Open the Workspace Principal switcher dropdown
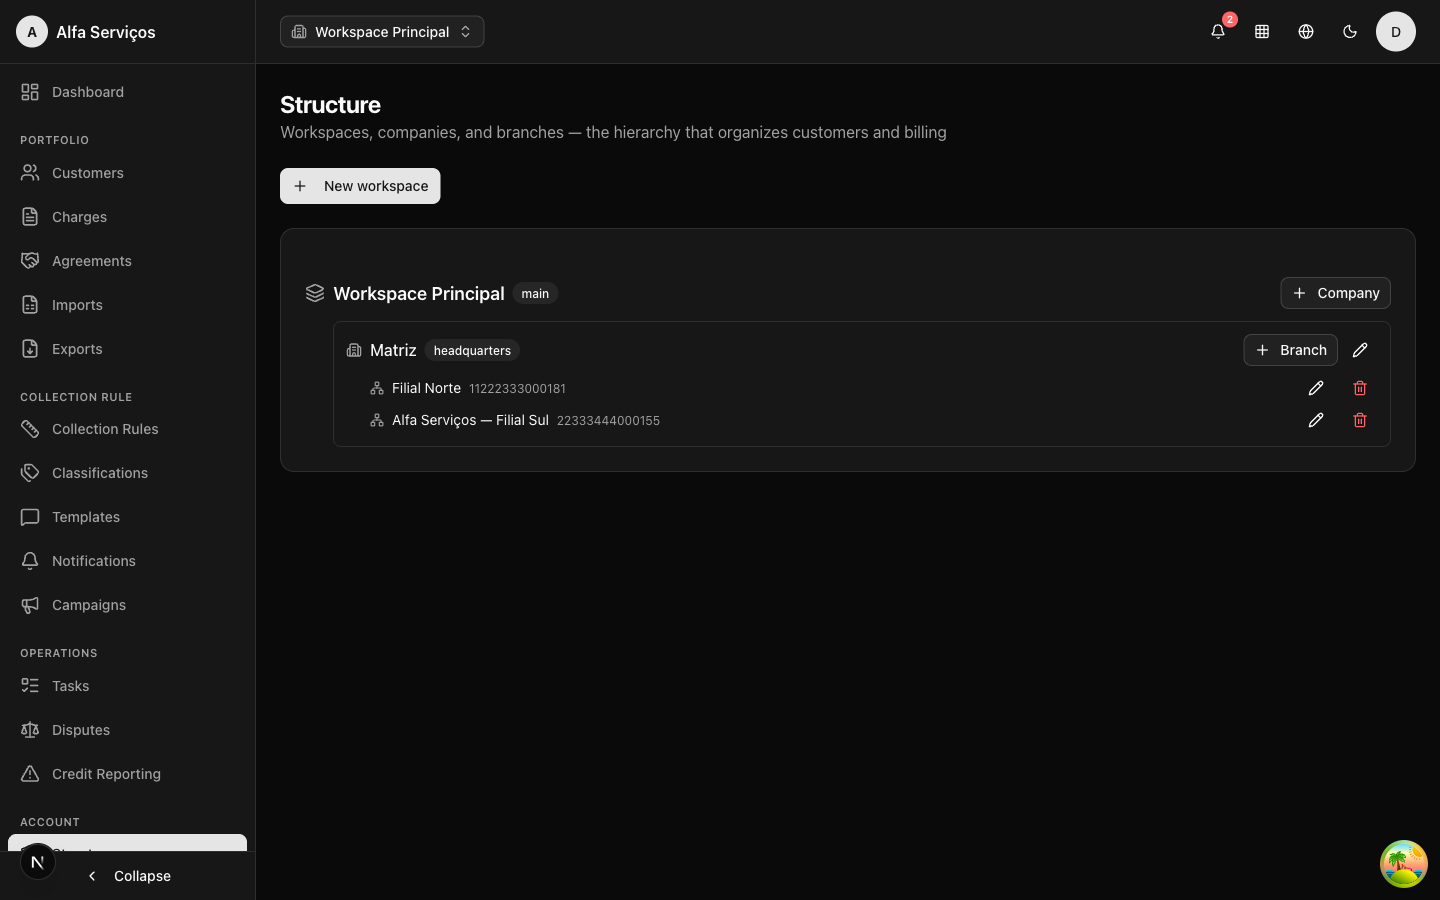Screen dimensions: 1440x900 point(382,32)
